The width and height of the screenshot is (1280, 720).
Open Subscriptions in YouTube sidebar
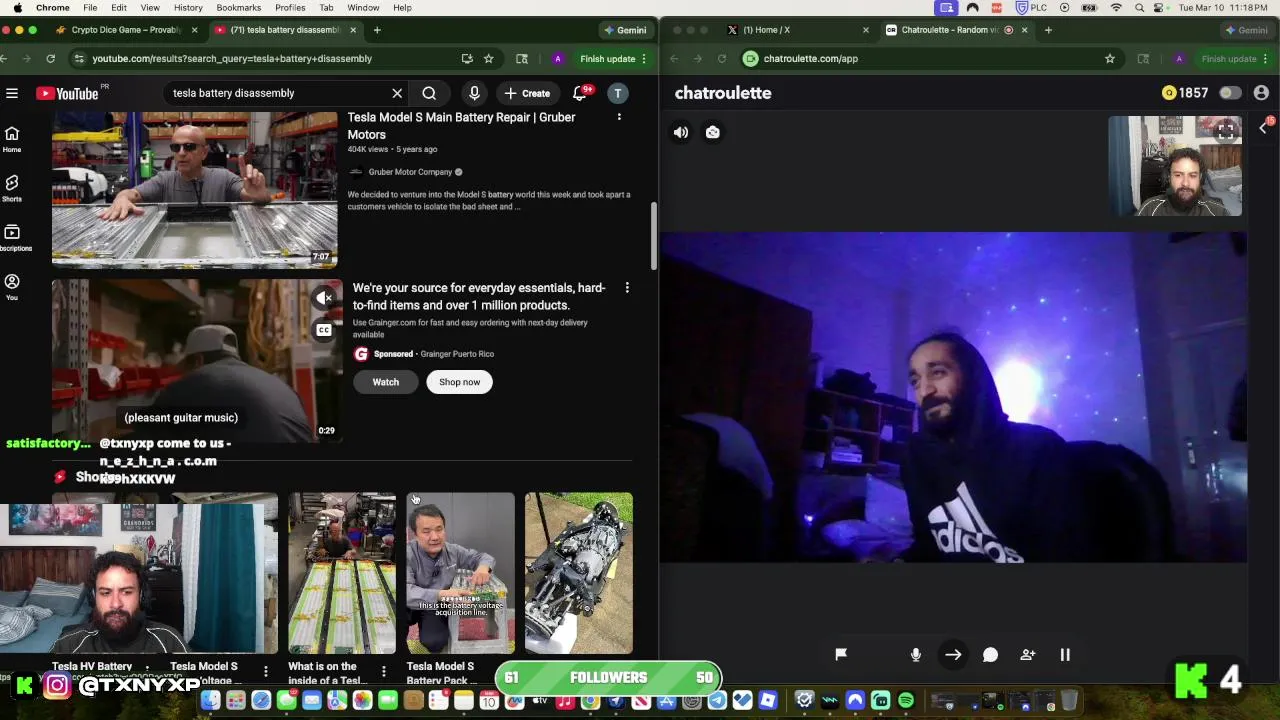pos(12,238)
